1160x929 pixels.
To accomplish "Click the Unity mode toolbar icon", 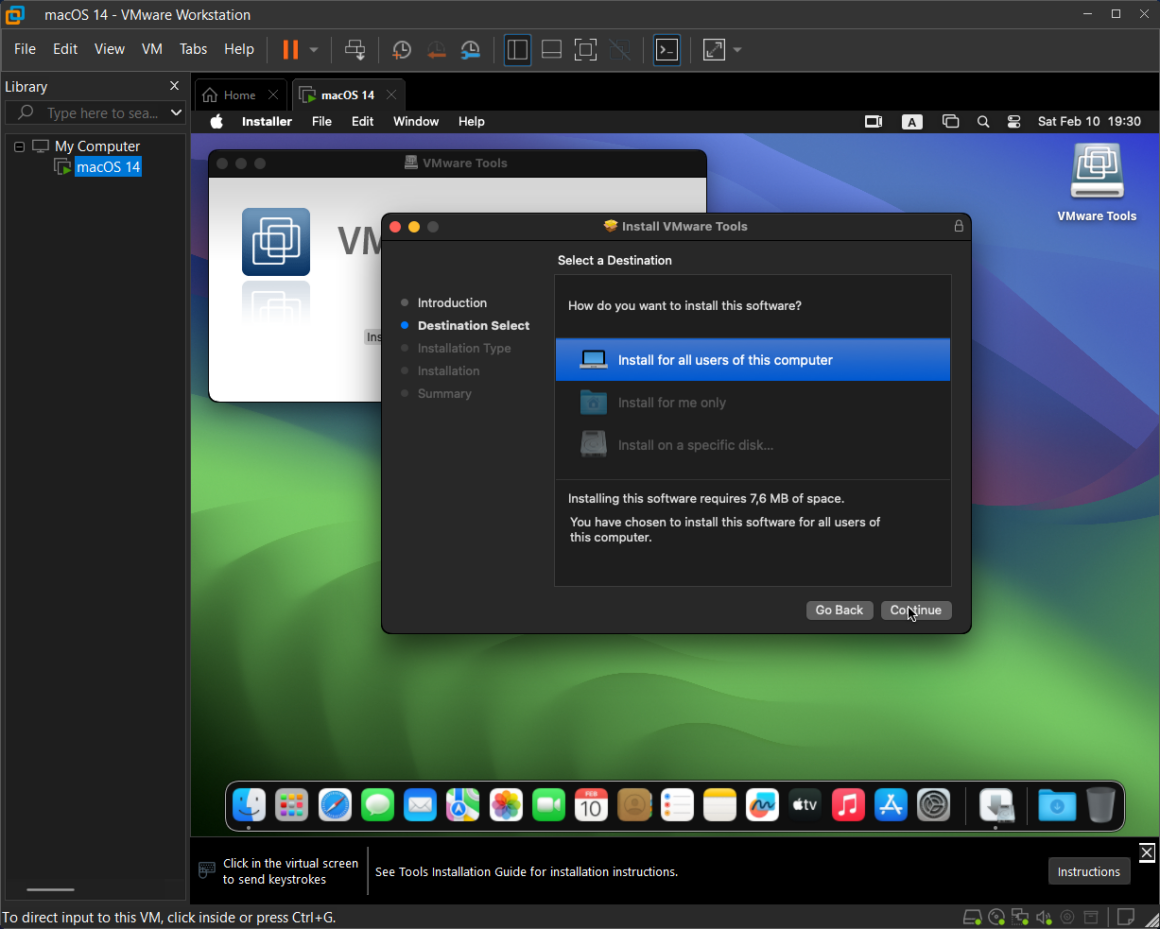I will pyautogui.click(x=619, y=50).
